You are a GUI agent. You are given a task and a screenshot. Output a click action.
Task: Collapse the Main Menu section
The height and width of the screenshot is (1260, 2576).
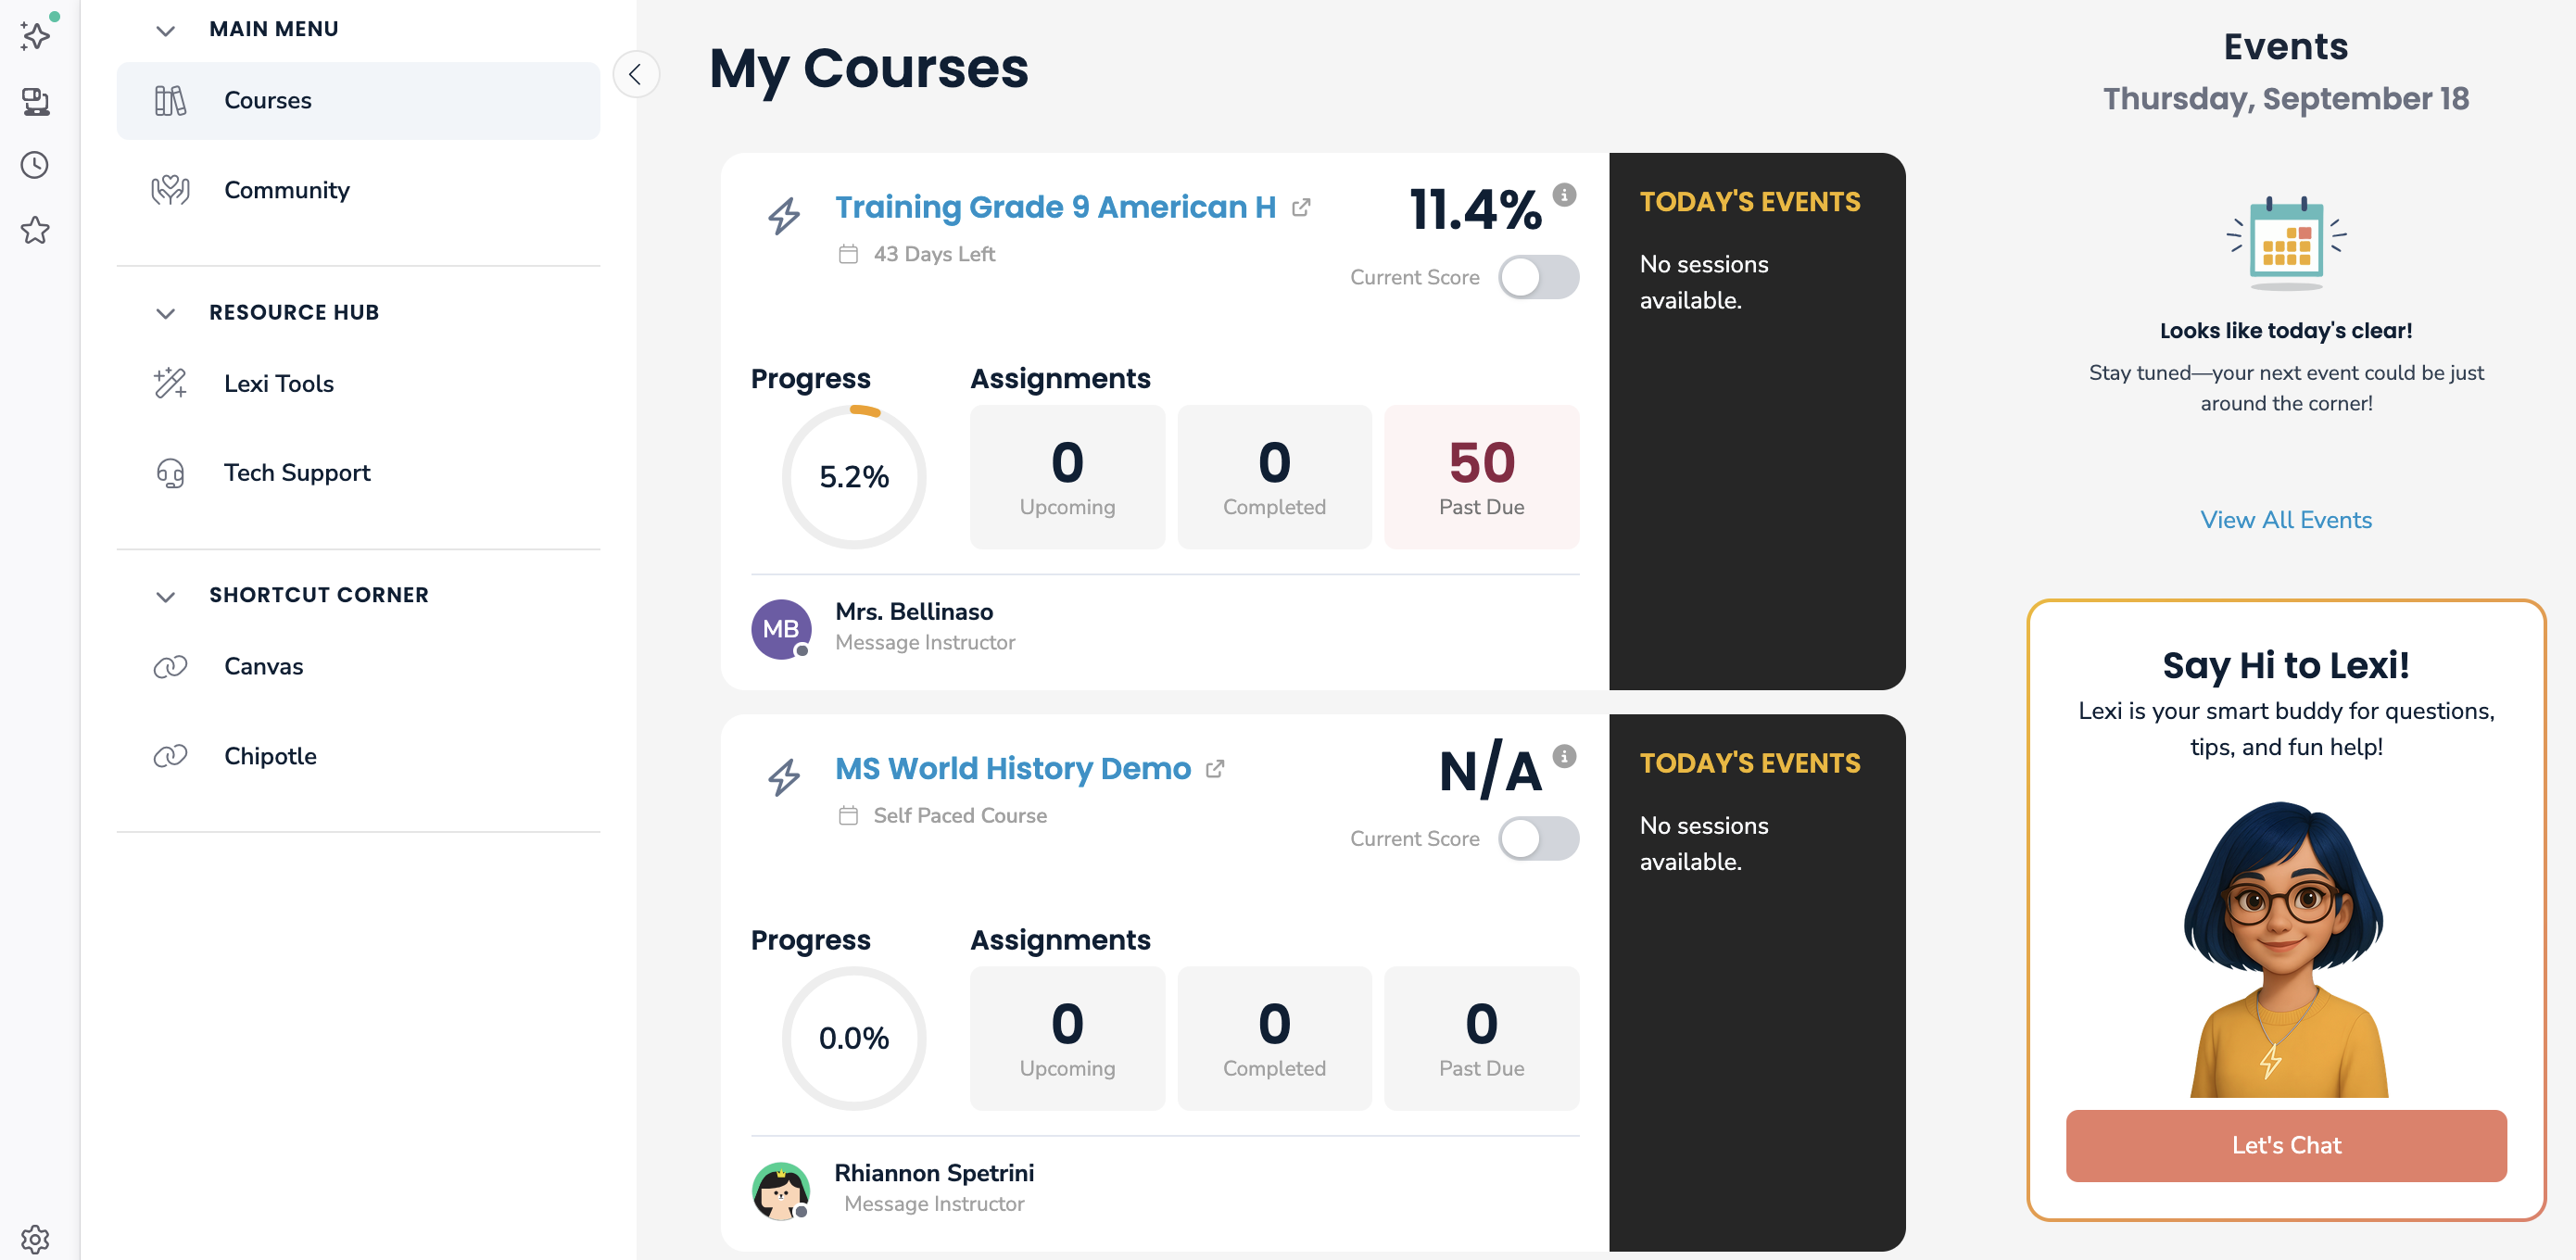166,30
